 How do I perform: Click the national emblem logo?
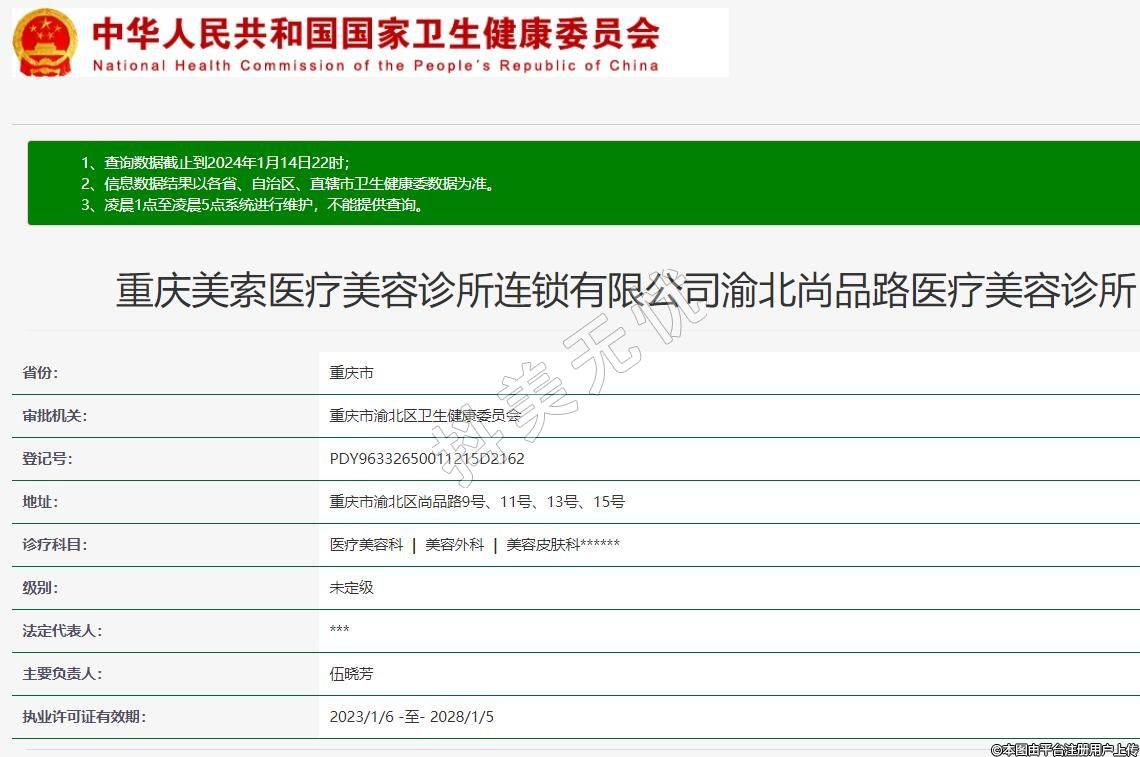point(45,42)
